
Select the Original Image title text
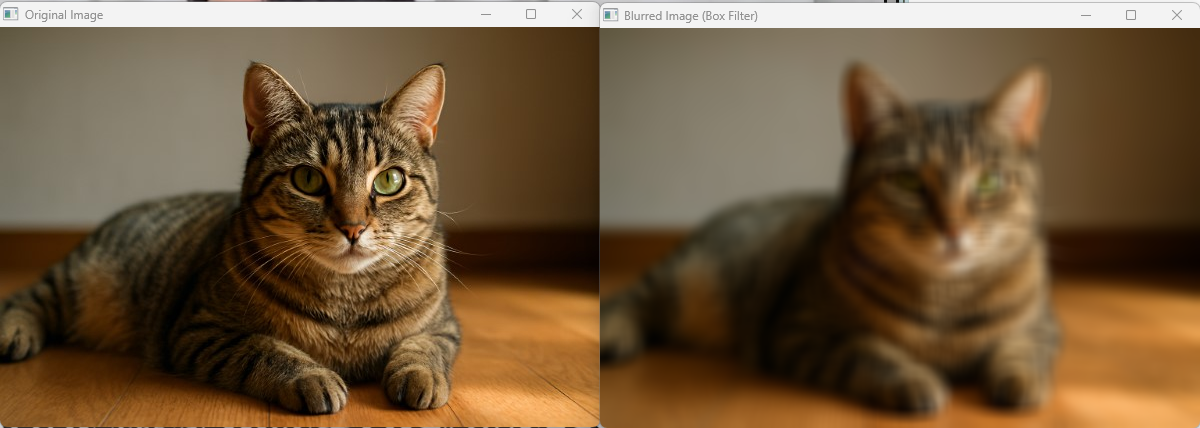click(x=63, y=16)
